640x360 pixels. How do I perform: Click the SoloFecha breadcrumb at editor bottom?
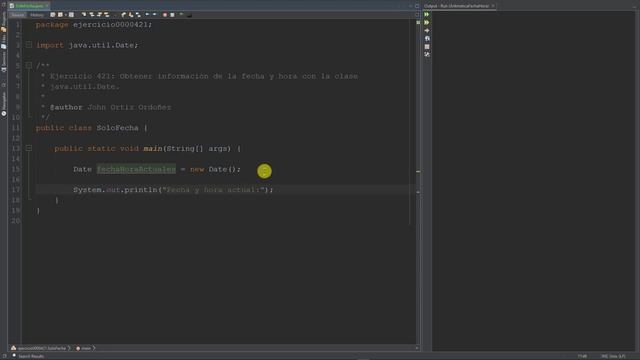[42, 348]
